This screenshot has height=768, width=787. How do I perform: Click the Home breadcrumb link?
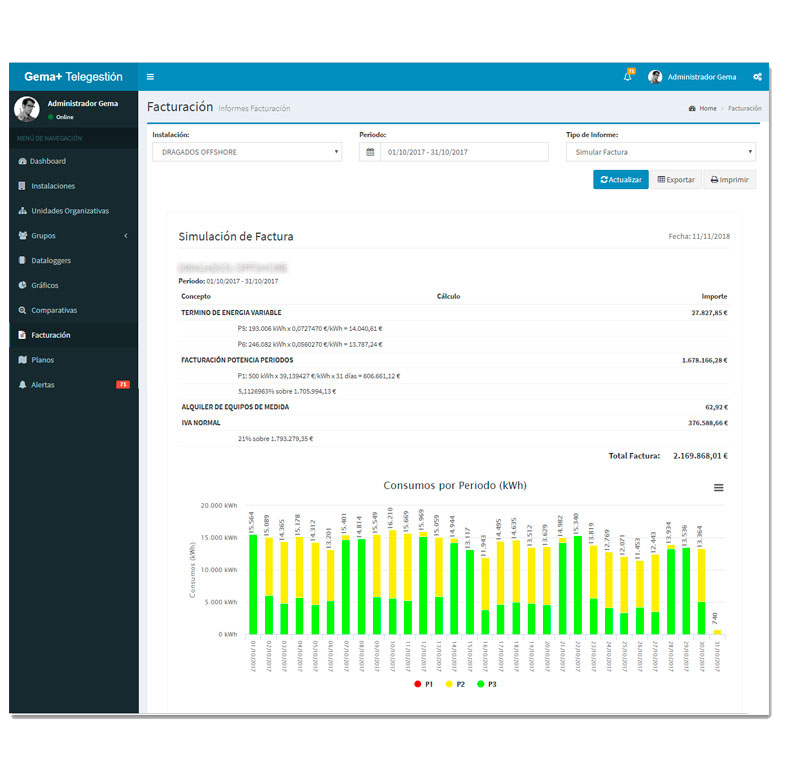click(707, 108)
